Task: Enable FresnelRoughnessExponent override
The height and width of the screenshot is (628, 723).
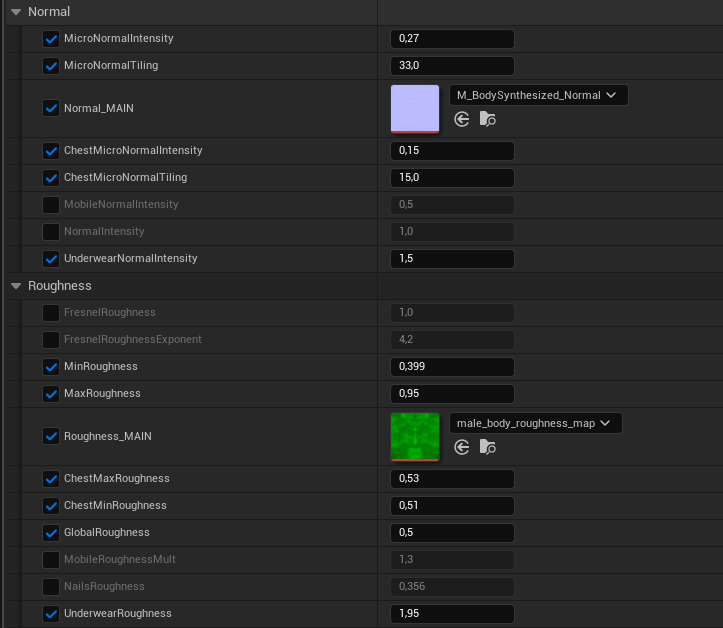Action: 51,340
